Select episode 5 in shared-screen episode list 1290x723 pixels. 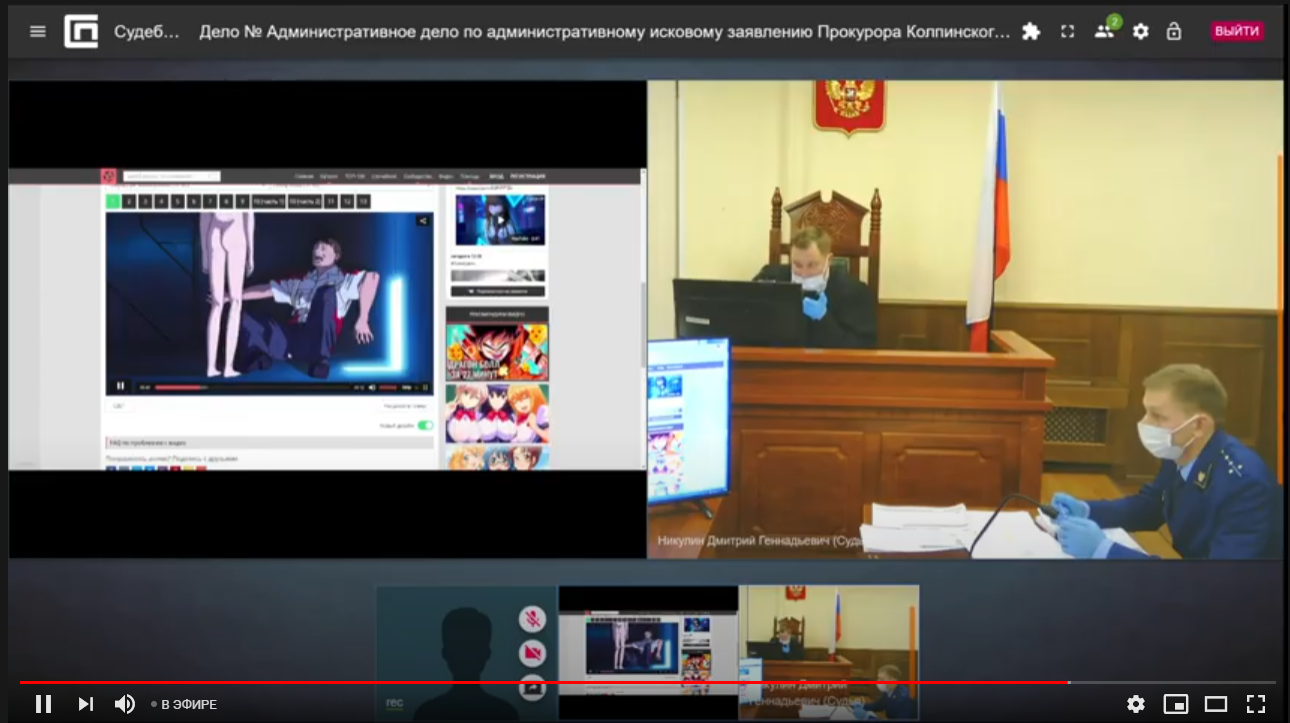click(x=178, y=201)
